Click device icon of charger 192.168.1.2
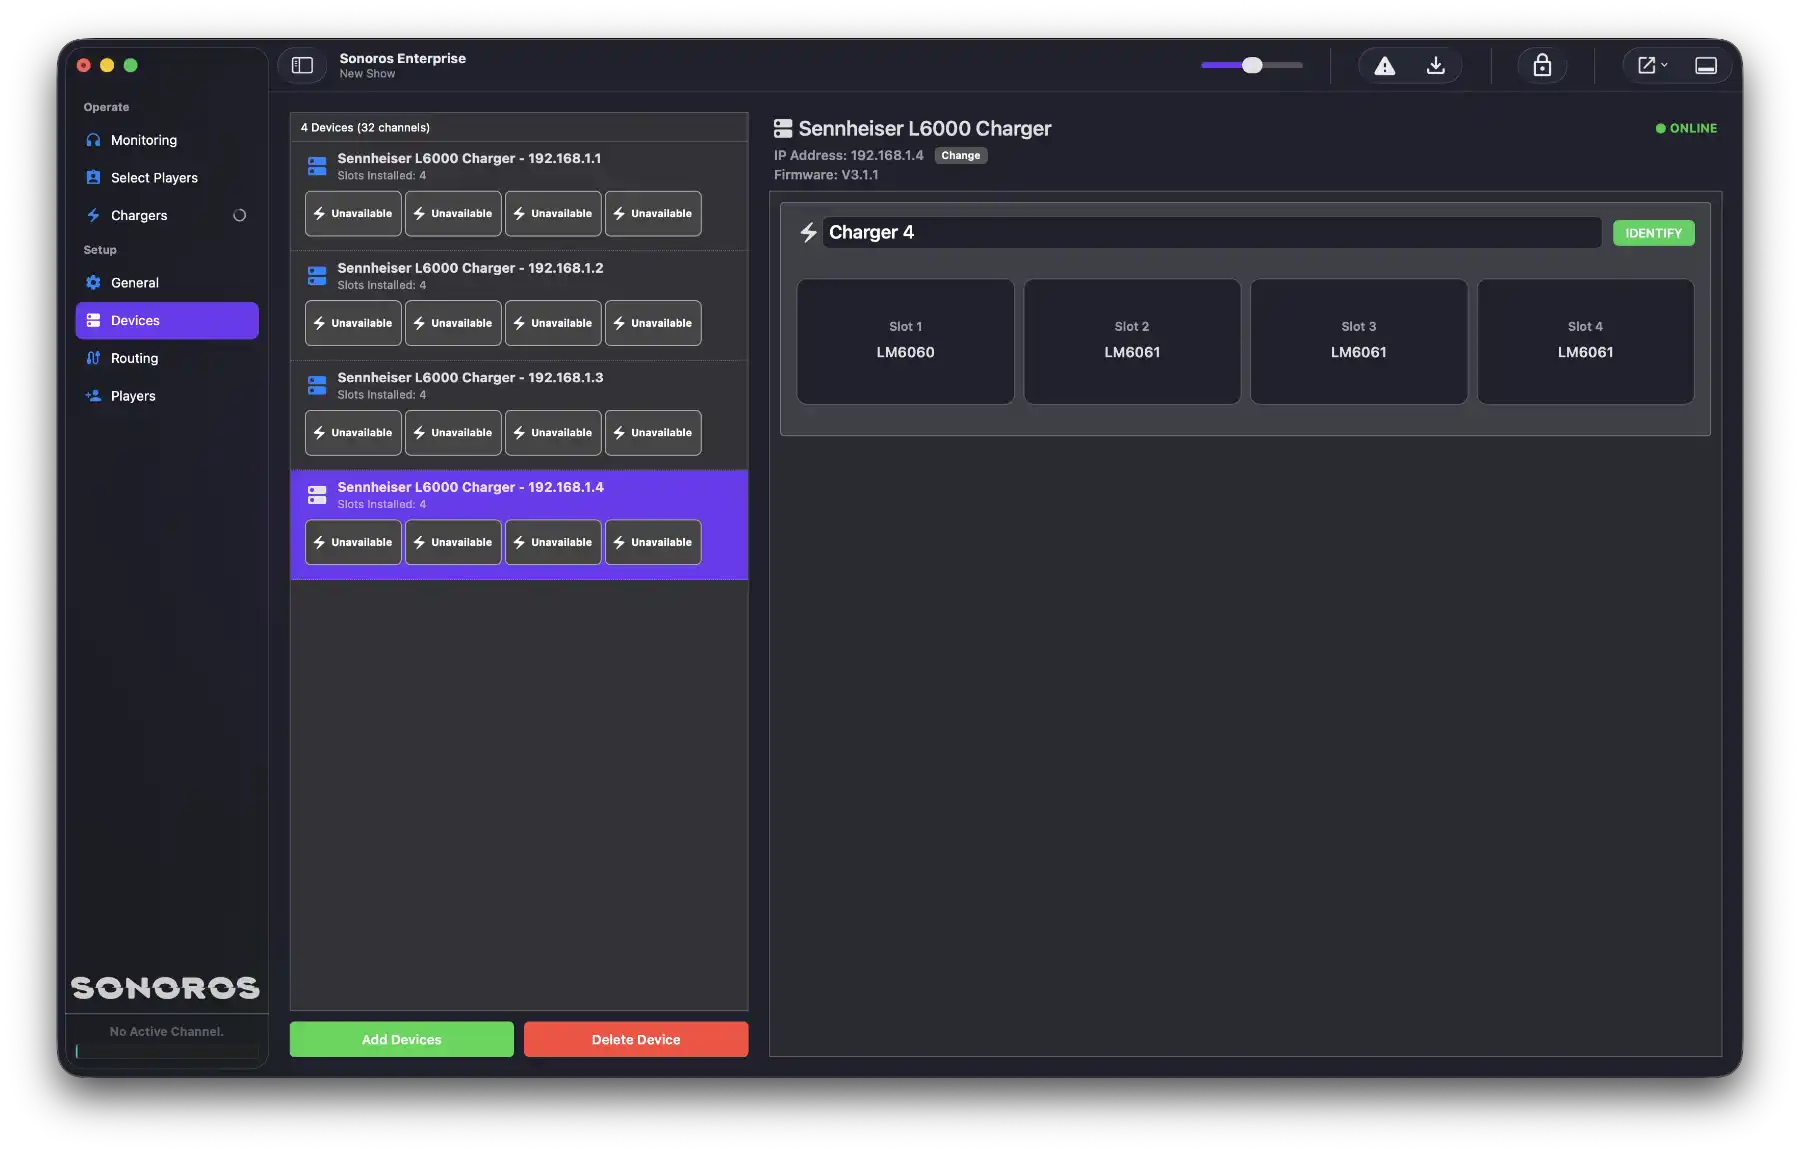Viewport: 1800px width, 1153px height. (317, 276)
